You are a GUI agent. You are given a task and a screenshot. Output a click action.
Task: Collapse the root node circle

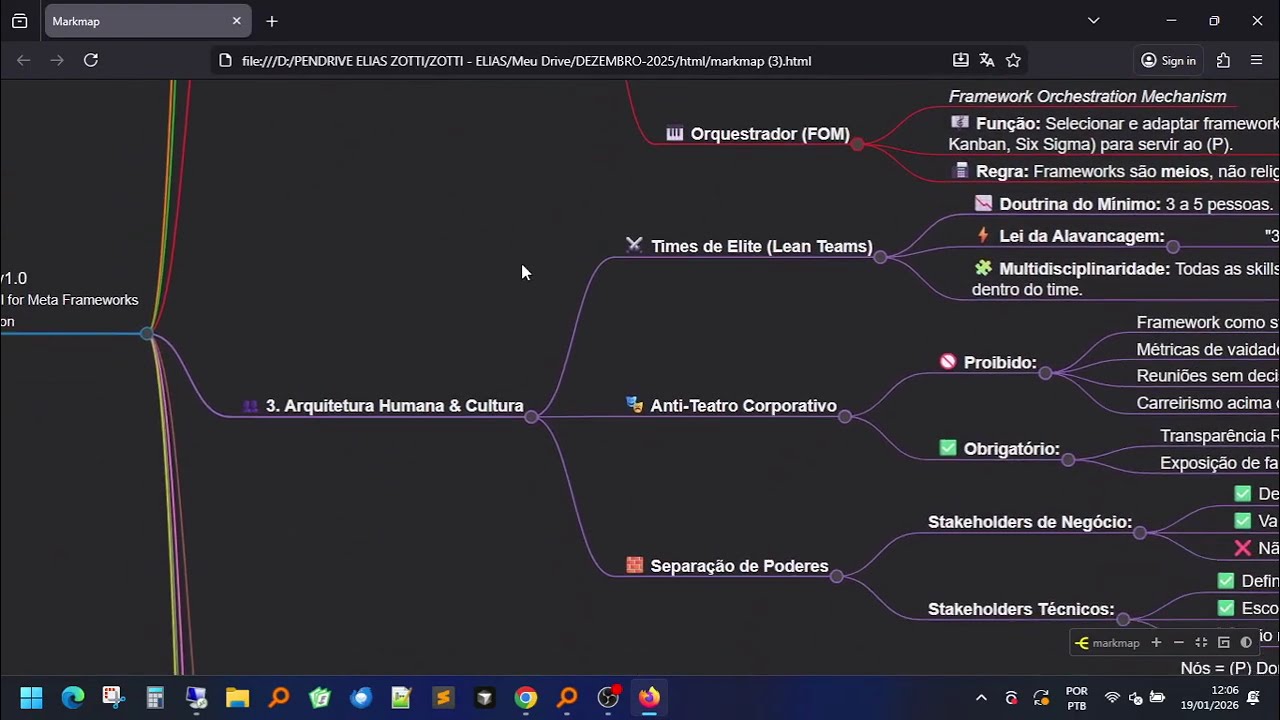pyautogui.click(x=147, y=333)
